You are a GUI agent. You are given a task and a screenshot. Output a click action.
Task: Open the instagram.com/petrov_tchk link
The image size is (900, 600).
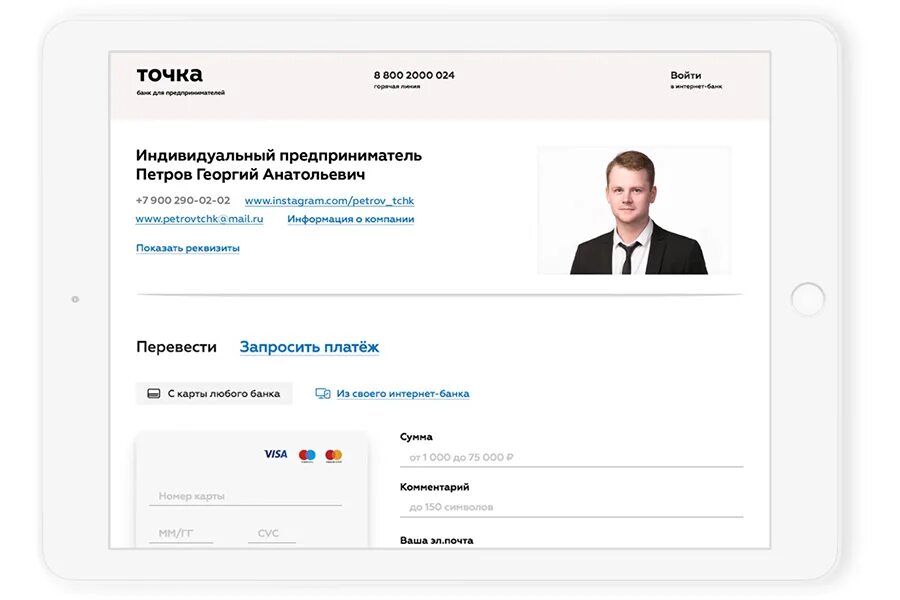pyautogui.click(x=329, y=200)
